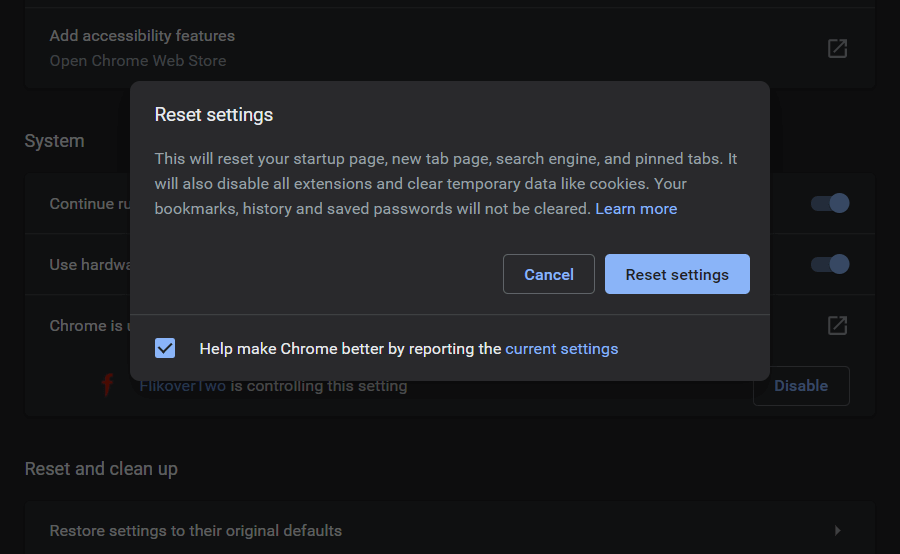
Task: Click the Disable button for the extension
Action: 800,385
